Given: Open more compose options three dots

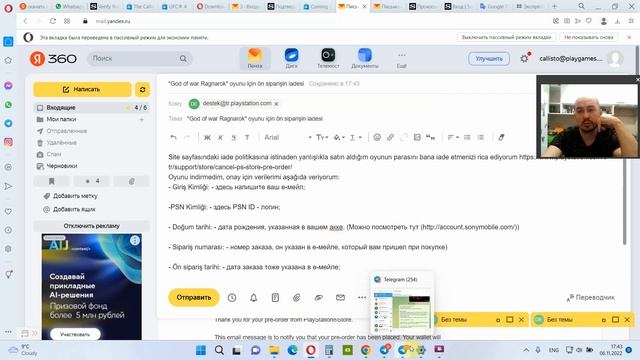Looking at the screenshot, I should (362, 298).
